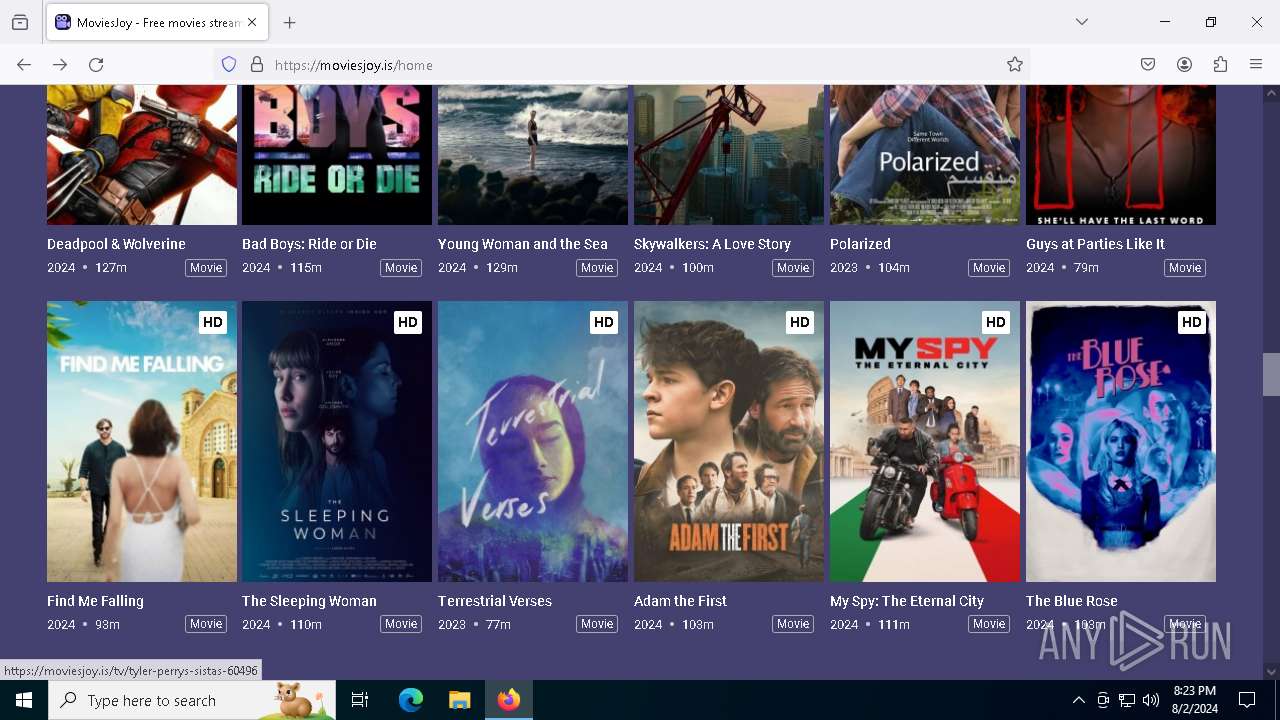The width and height of the screenshot is (1280, 720).
Task: Click Movie tag under Deadpool & Wolverine
Action: [206, 268]
